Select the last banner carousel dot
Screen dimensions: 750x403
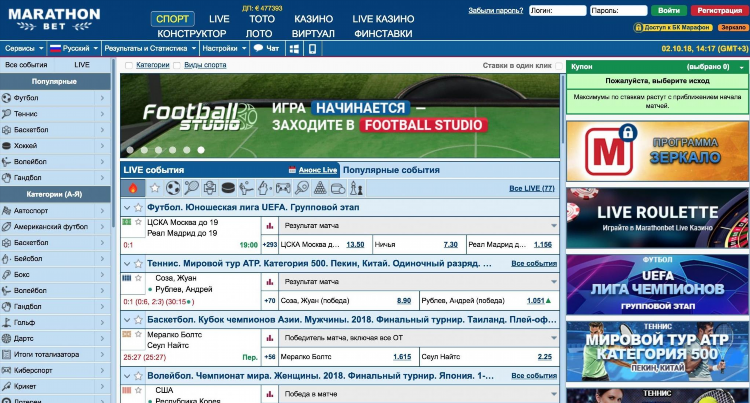point(201,150)
